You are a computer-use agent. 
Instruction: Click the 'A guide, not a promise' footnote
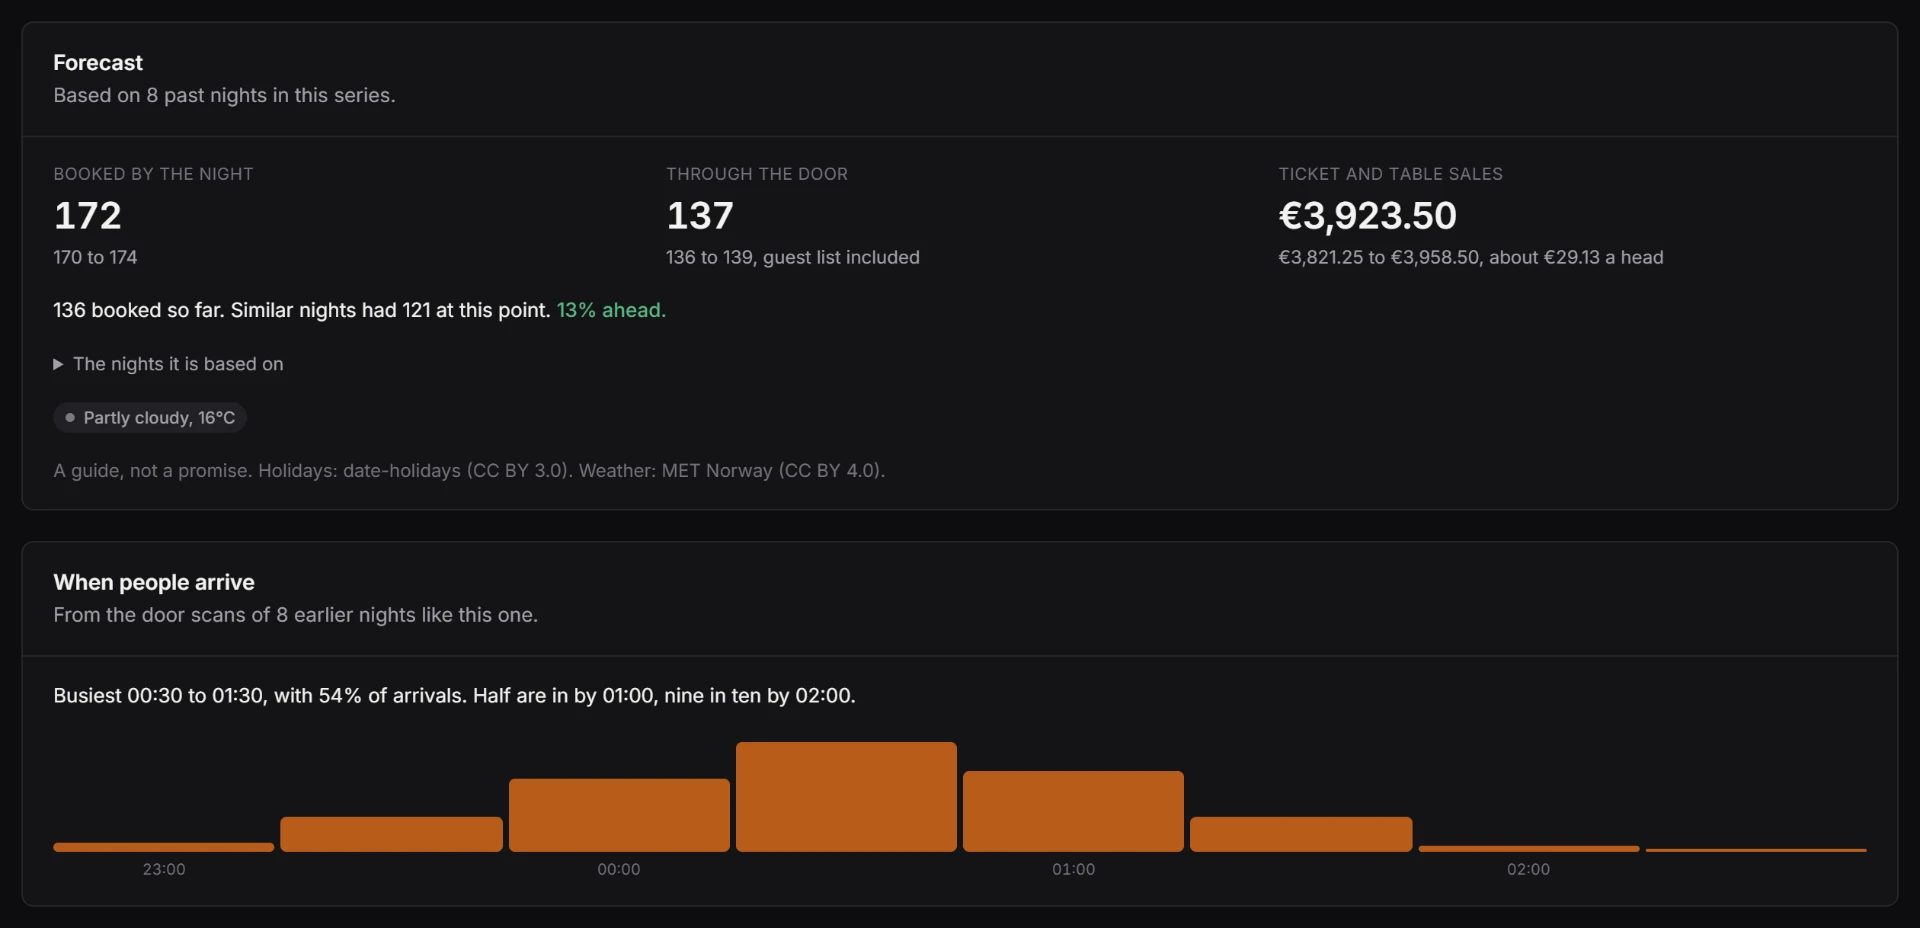(469, 470)
